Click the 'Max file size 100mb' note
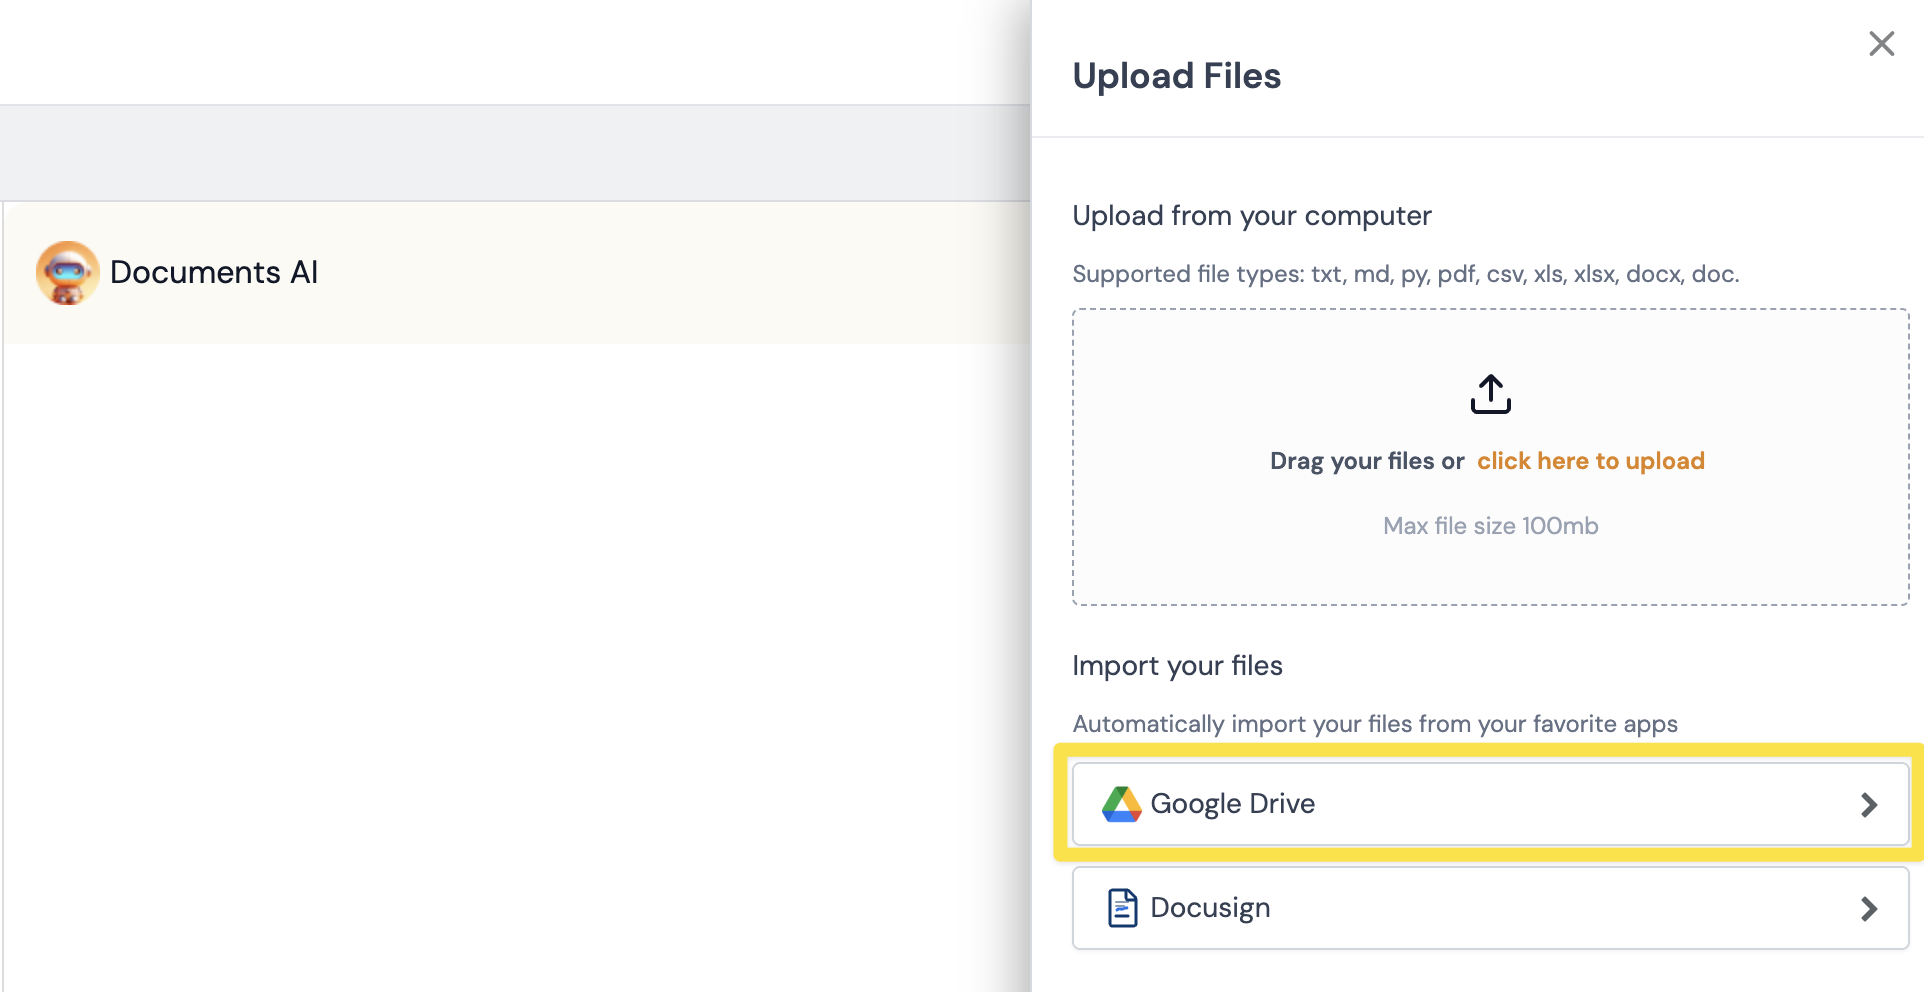 (x=1490, y=526)
